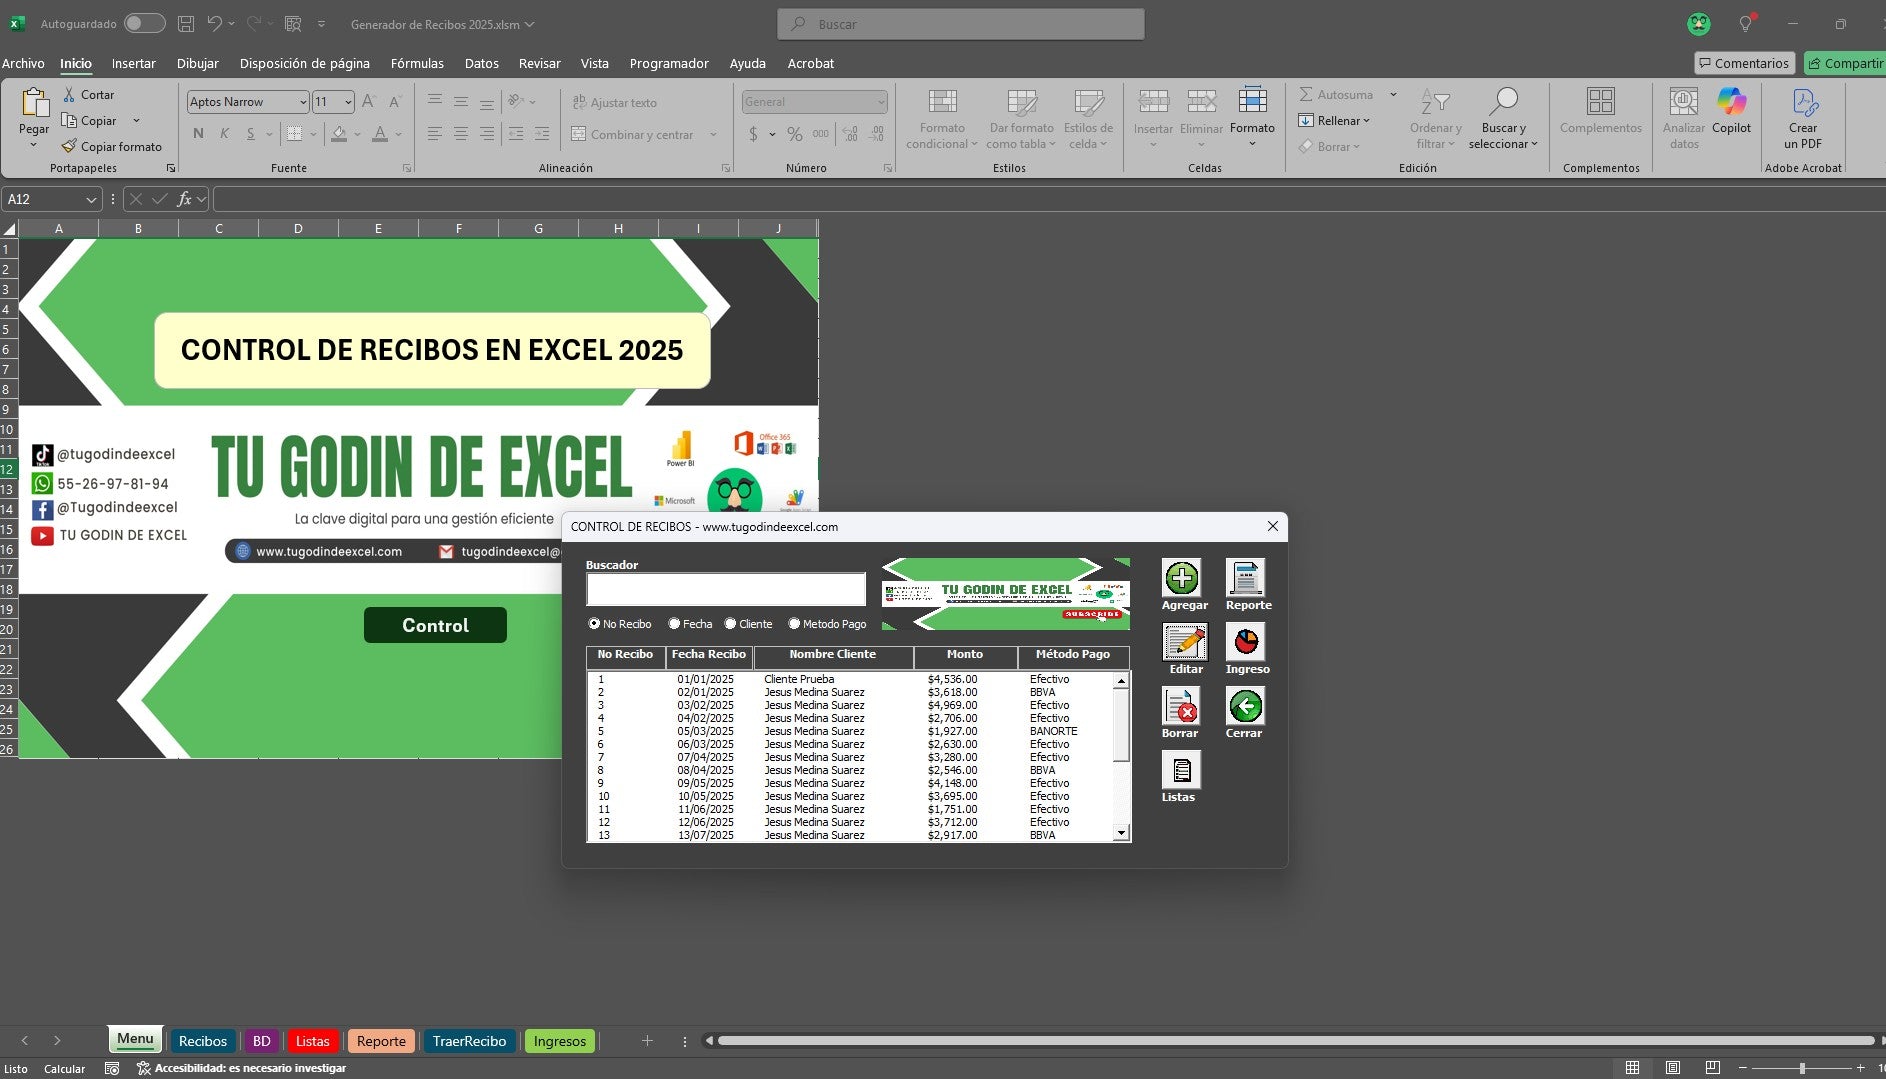Expand Copiar dropdown arrow

pos(136,121)
